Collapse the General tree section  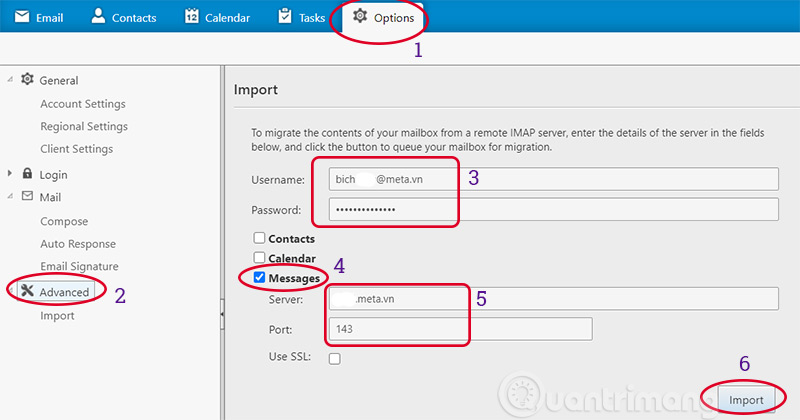click(x=10, y=79)
